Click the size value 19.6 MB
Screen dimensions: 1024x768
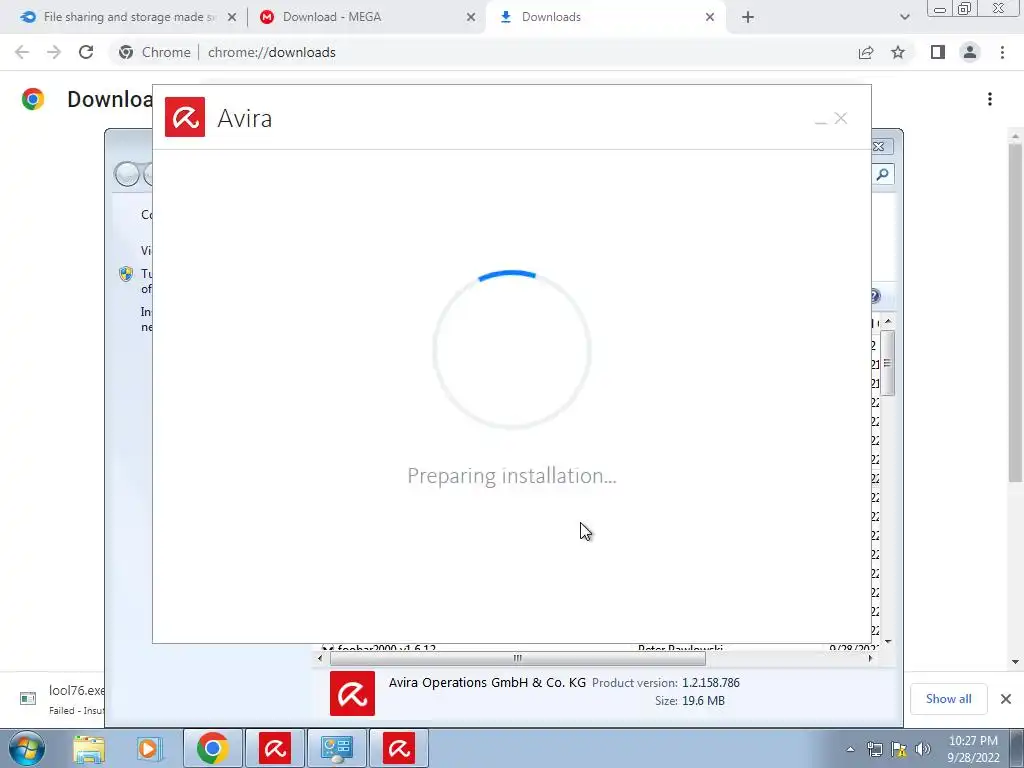[x=703, y=701]
